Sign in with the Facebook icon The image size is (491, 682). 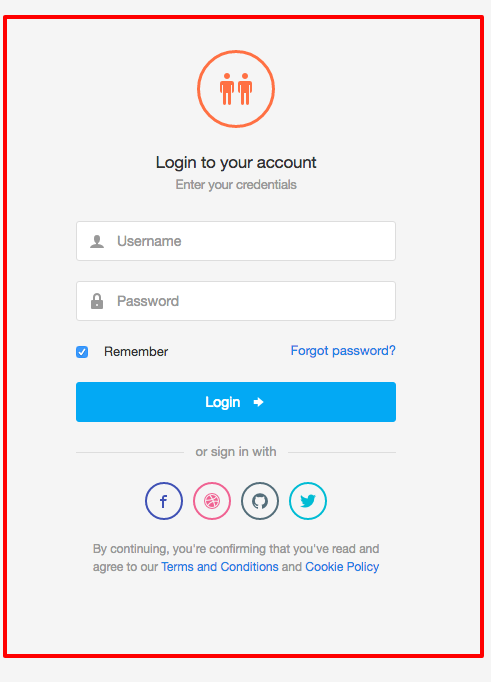164,501
